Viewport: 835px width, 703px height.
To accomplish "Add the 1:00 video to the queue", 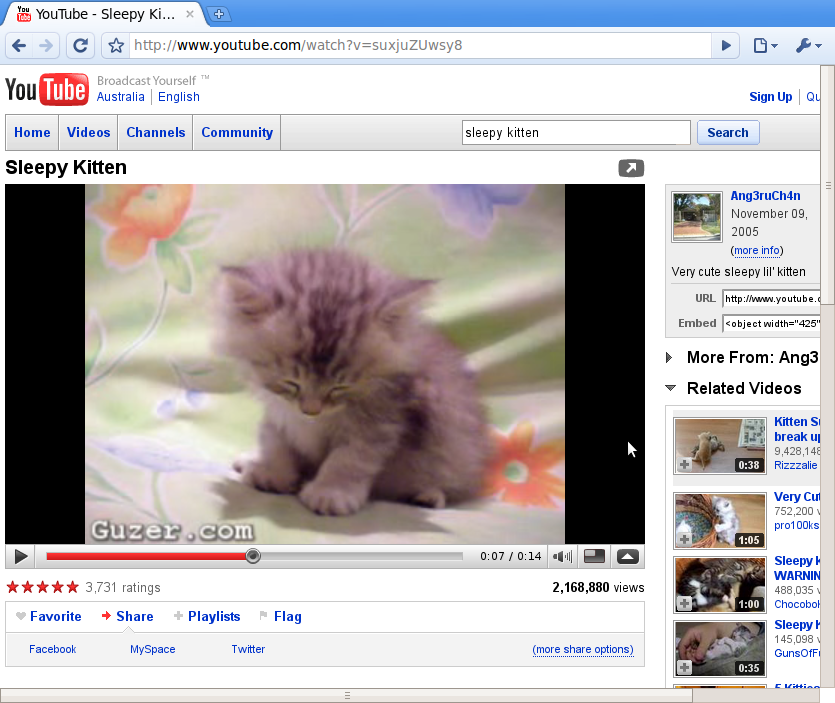I will tap(685, 604).
